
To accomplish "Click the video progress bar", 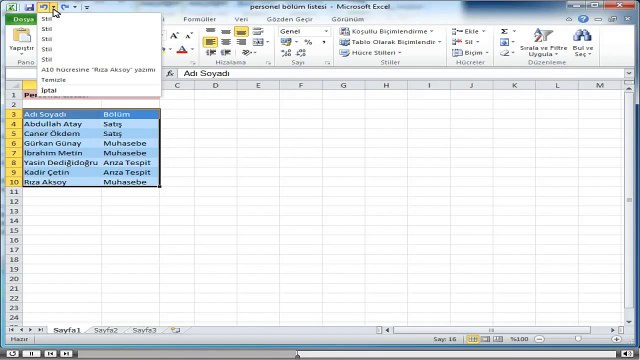I will pos(347,354).
